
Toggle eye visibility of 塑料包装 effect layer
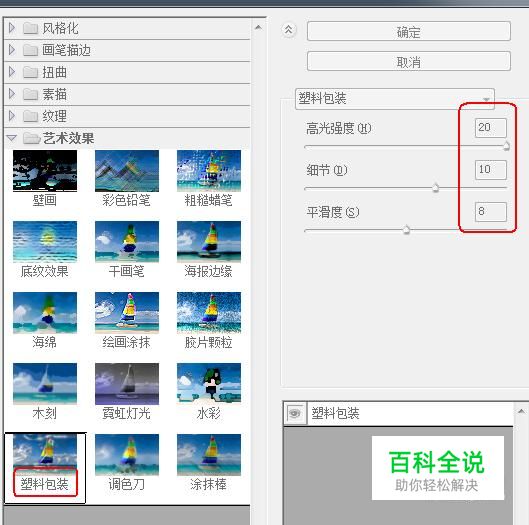click(x=295, y=413)
